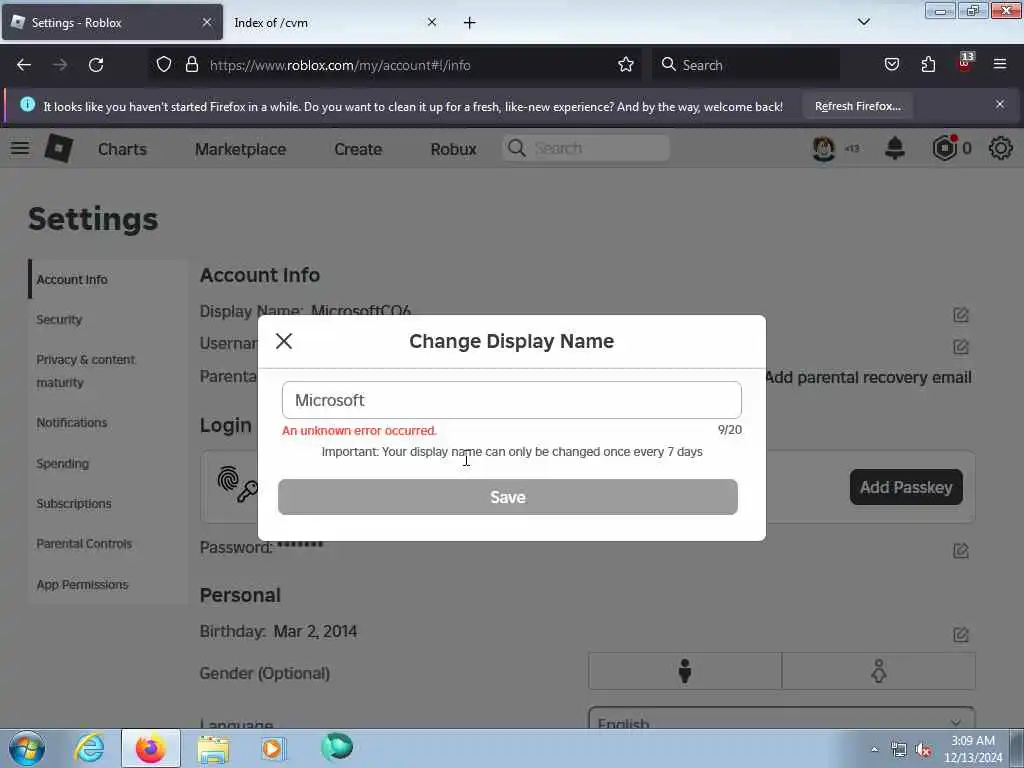Screen dimensions: 1024x768
Task: Click the Firefox taskbar icon
Action: [x=150, y=748]
